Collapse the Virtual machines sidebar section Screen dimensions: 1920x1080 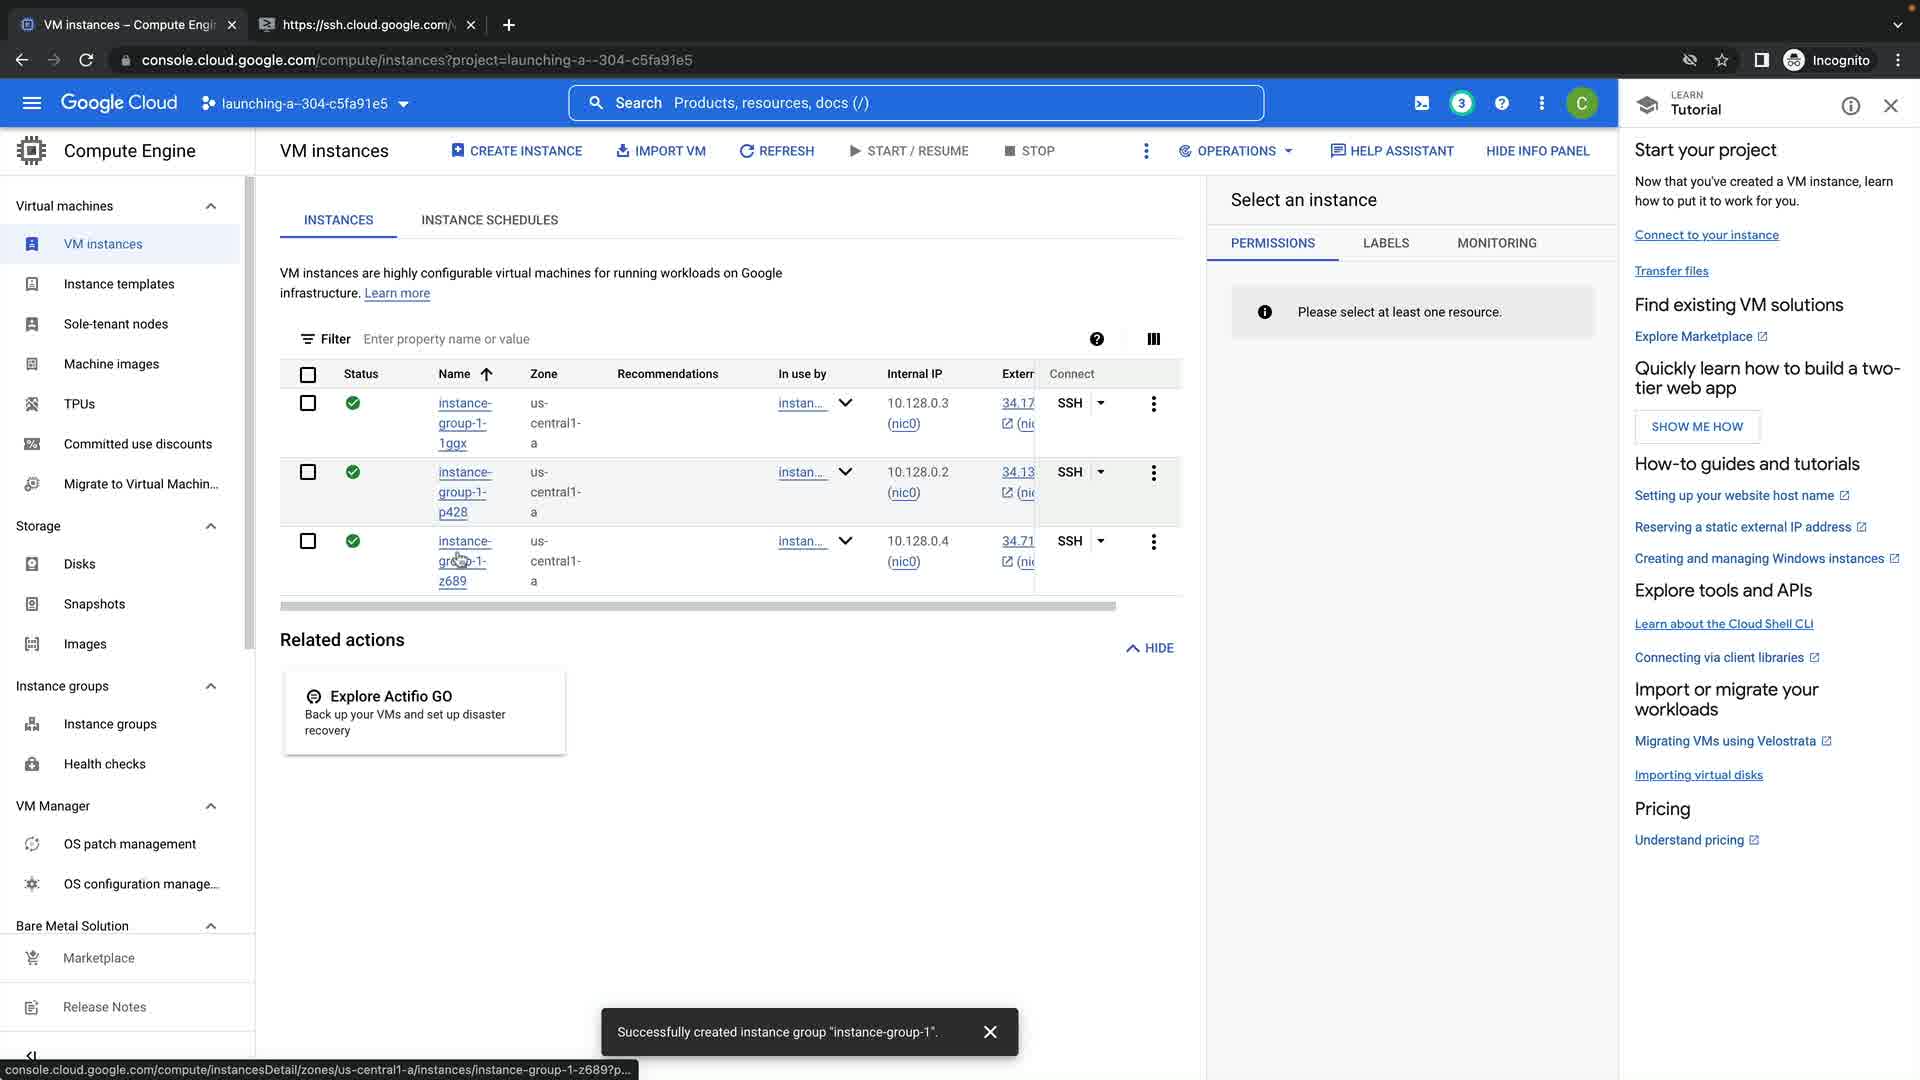tap(211, 206)
